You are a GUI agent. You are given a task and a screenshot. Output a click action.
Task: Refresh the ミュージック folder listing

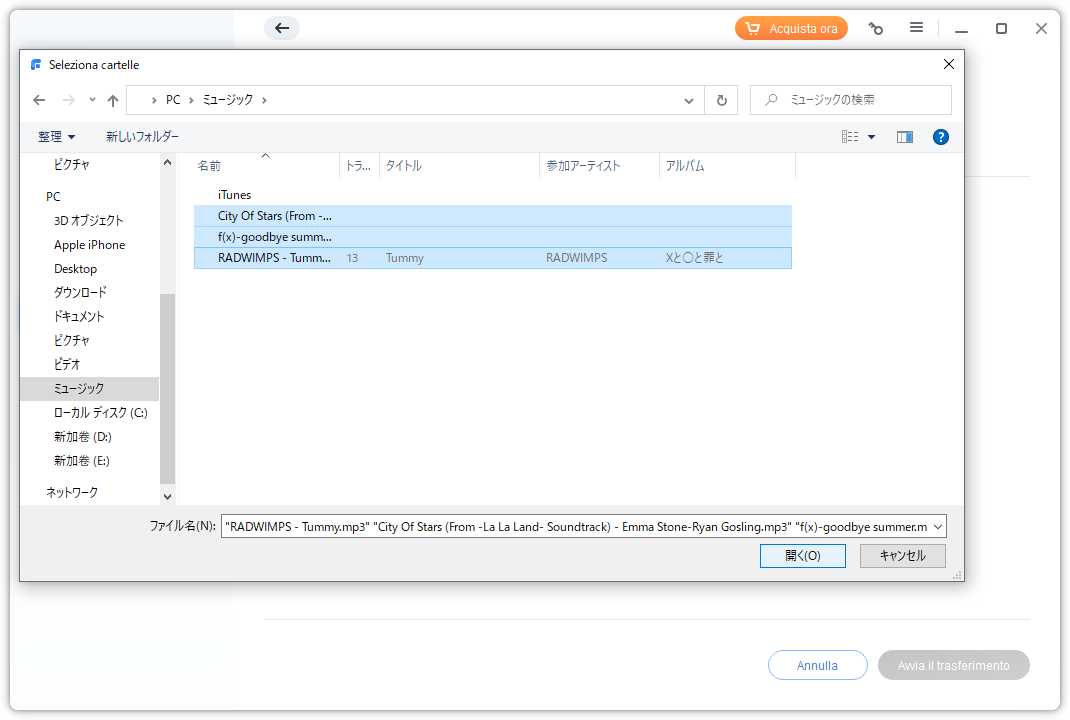pyautogui.click(x=721, y=100)
